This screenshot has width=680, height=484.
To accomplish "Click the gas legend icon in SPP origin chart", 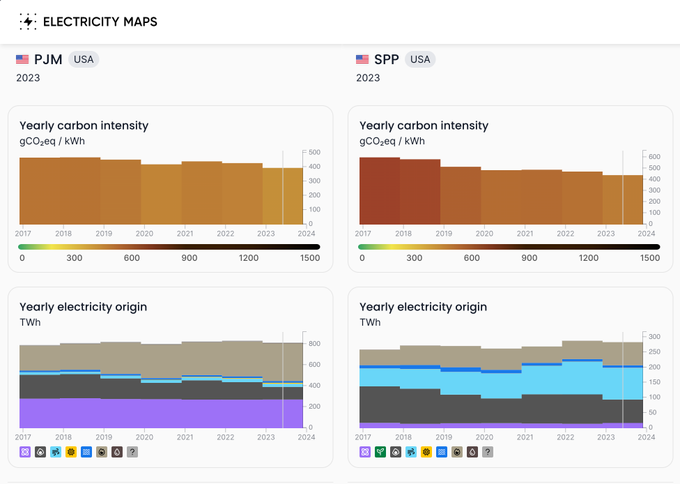I will [x=457, y=452].
